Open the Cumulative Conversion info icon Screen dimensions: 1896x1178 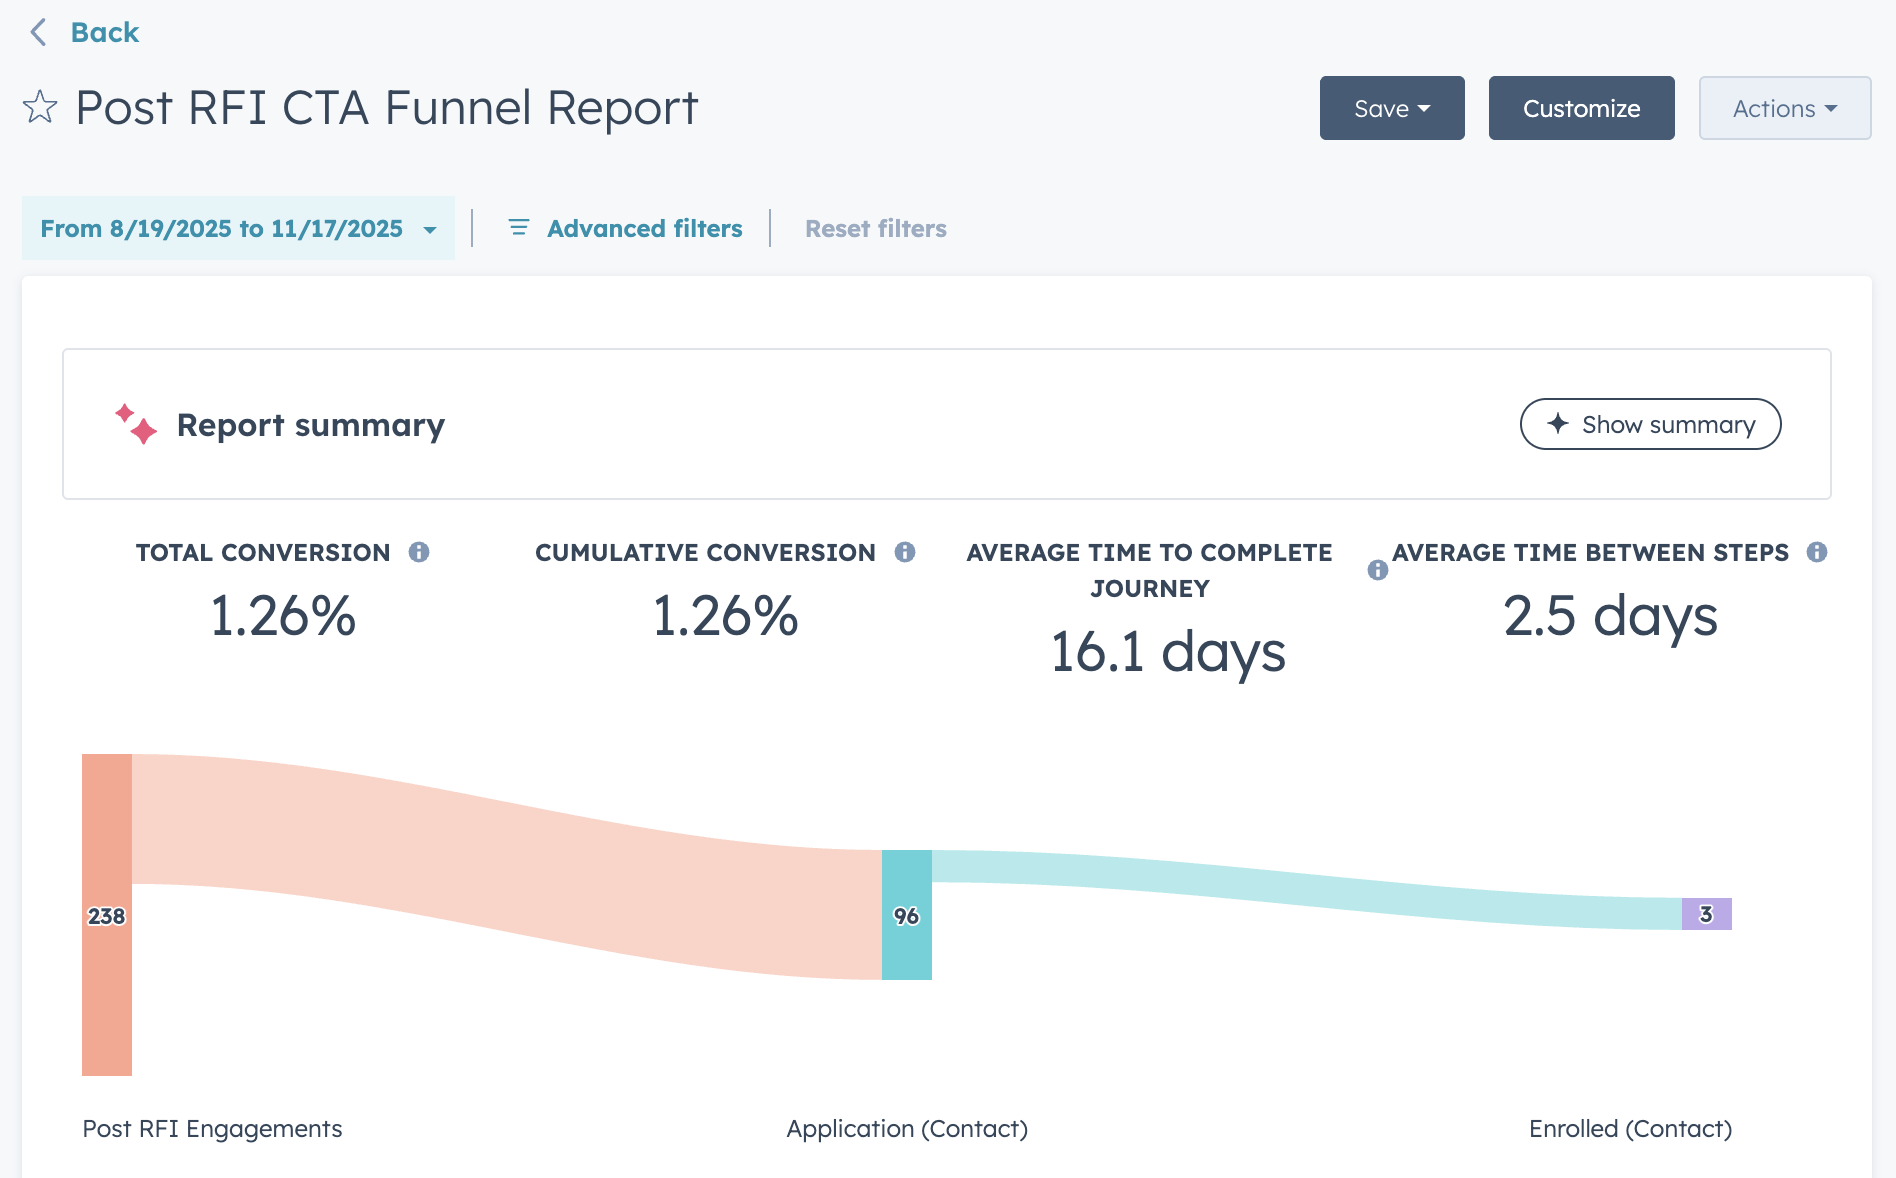click(x=905, y=552)
